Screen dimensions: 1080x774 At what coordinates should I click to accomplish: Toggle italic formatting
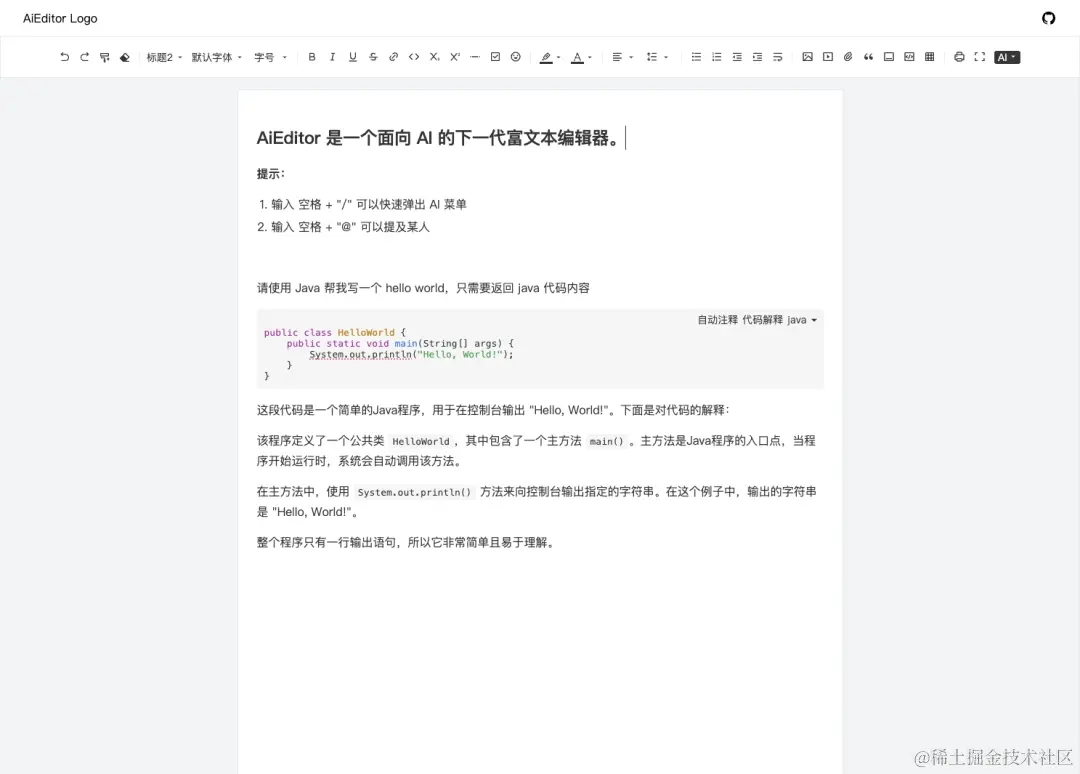point(332,57)
